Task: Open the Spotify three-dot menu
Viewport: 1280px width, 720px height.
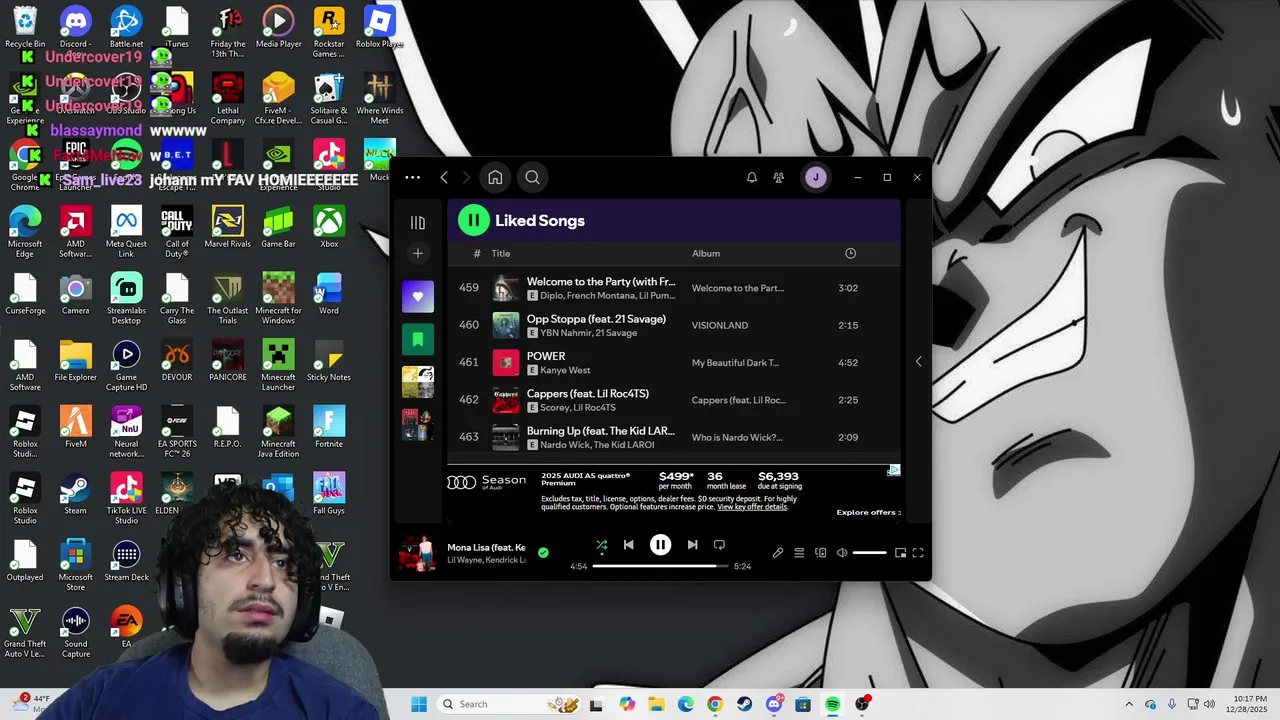Action: coord(412,178)
